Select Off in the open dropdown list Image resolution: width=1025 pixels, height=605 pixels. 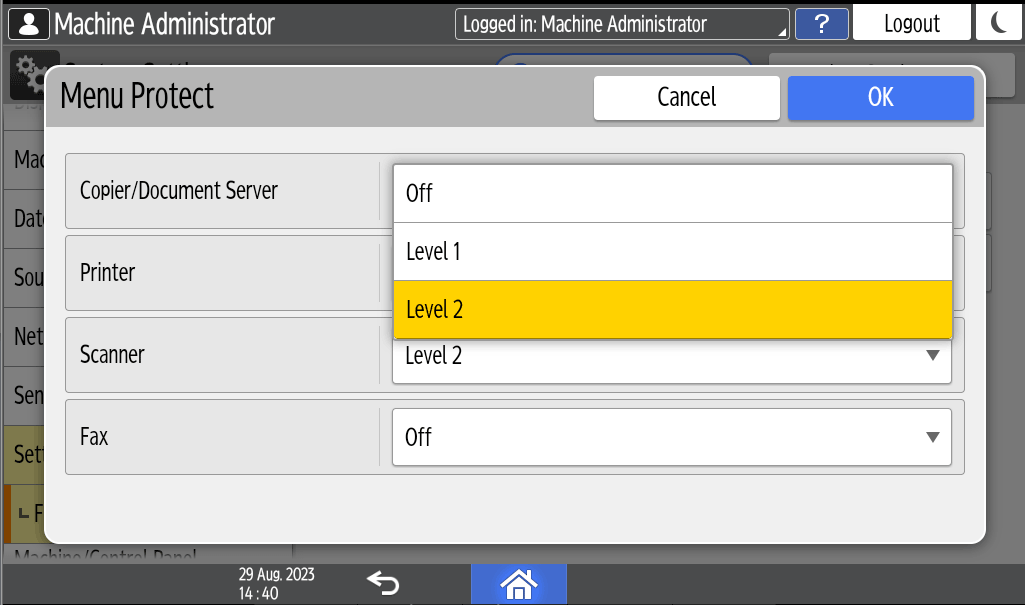tap(671, 193)
